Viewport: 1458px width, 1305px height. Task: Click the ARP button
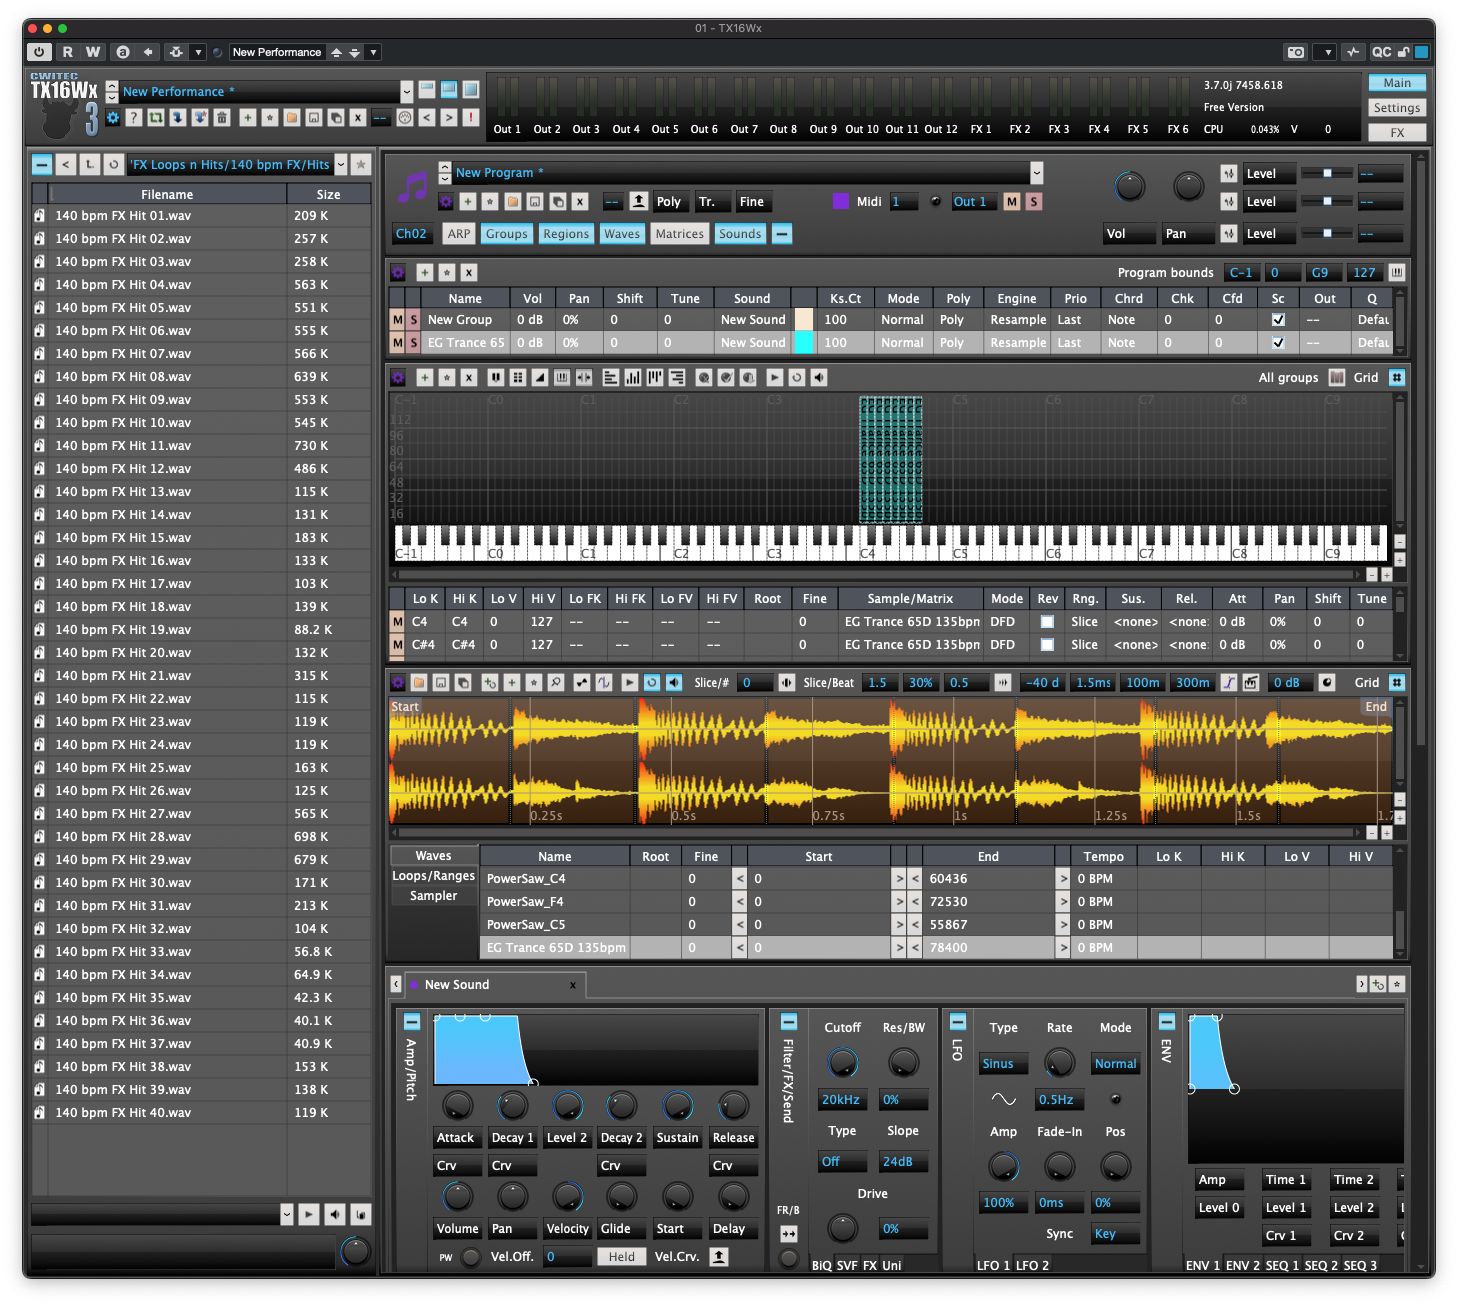(x=458, y=234)
